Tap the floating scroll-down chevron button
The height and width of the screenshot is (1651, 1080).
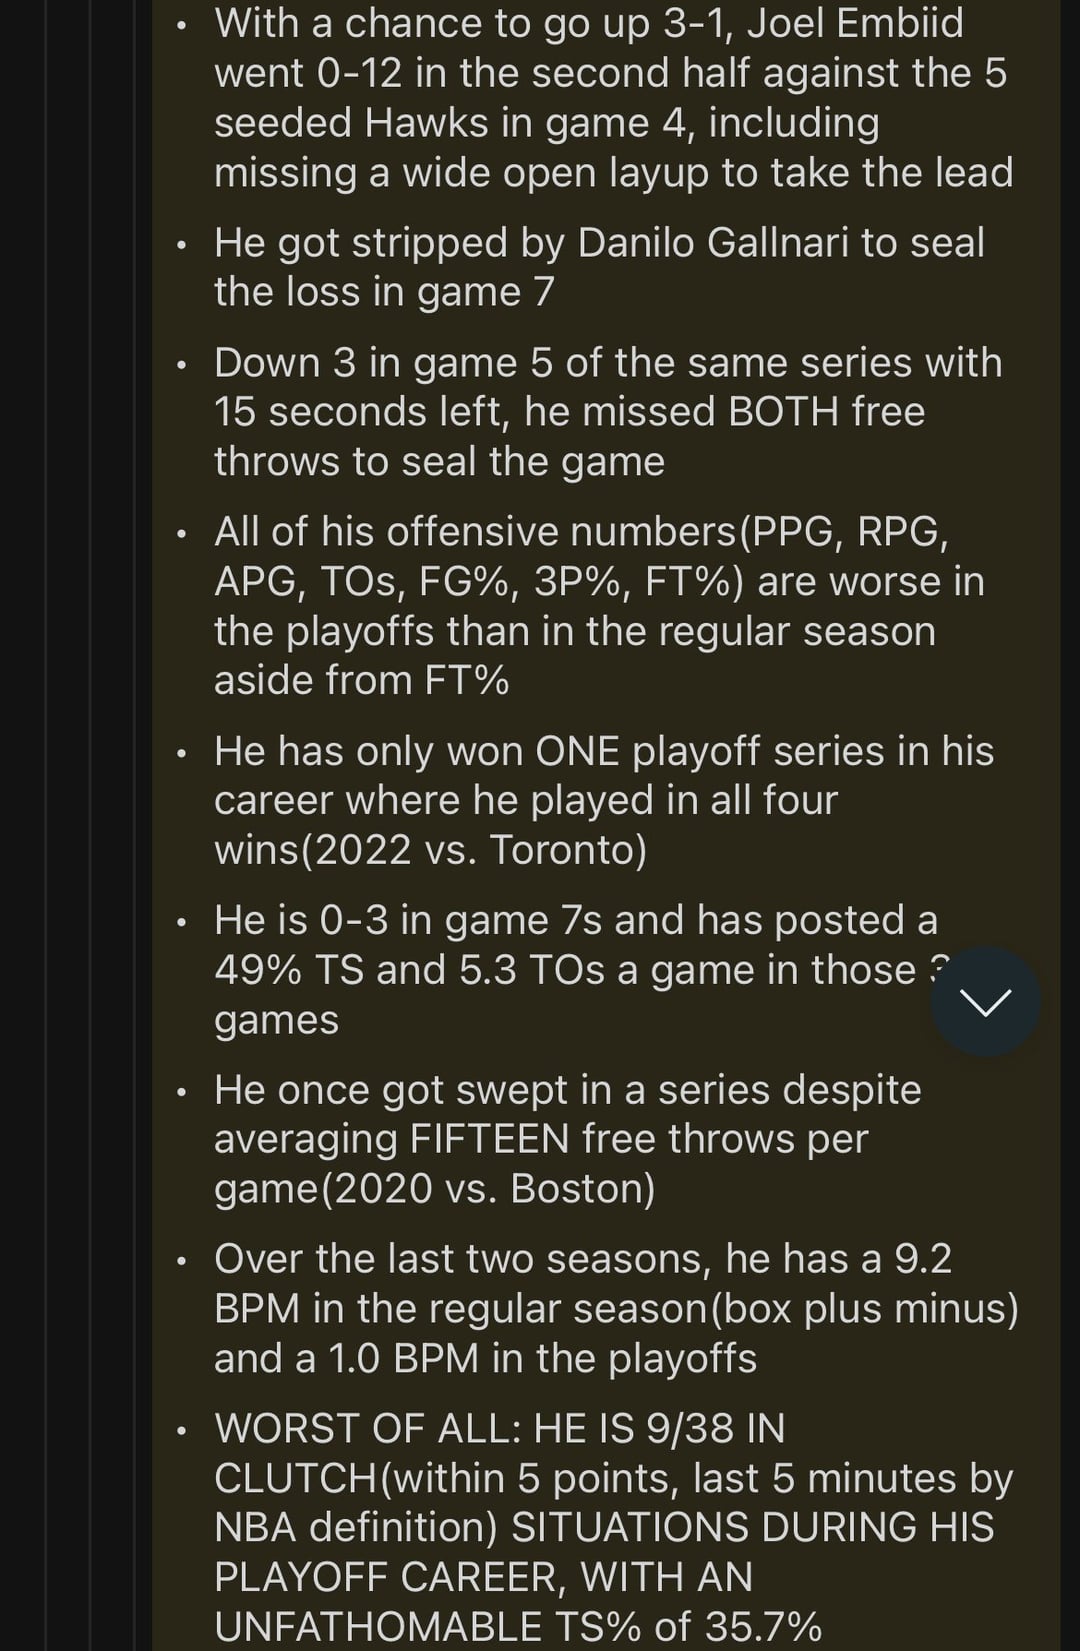pos(985,1001)
